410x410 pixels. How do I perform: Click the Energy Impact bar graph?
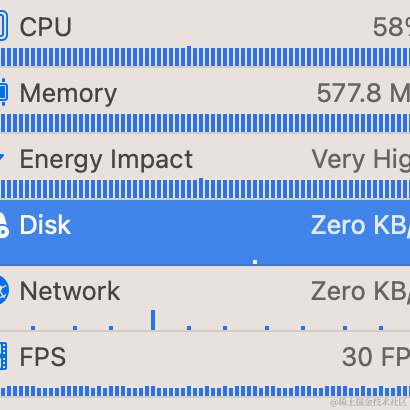click(x=205, y=188)
